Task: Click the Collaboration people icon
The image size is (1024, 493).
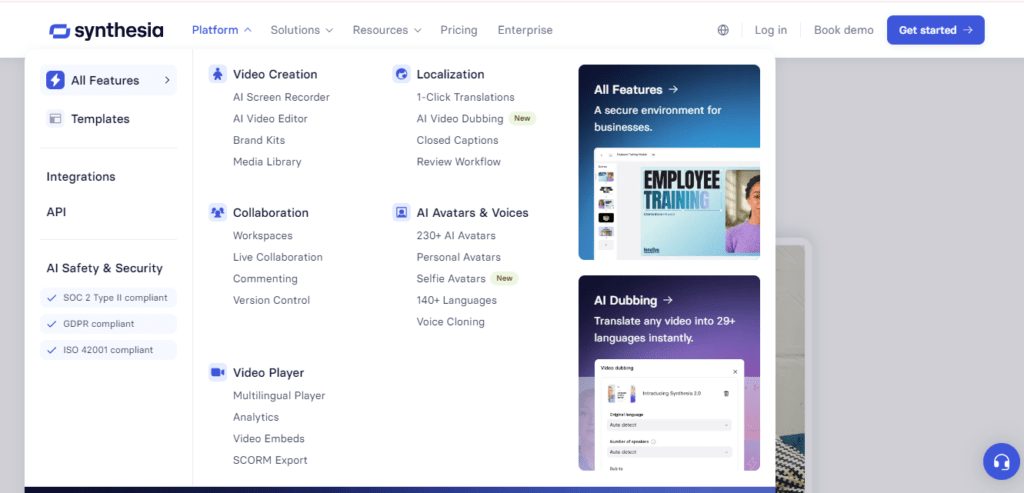Action: [217, 212]
